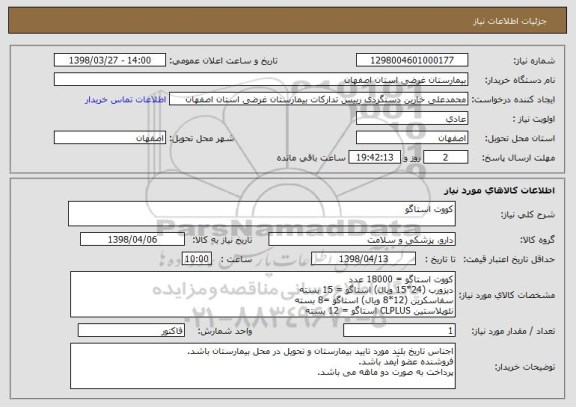Screen dimensions: 576x407
Task: Click the buyer notes text area
Action: [x=263, y=366]
